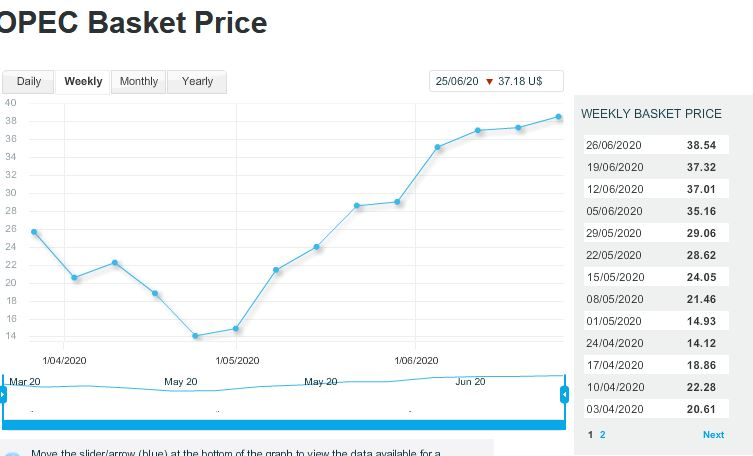
Task: Click page number 1 in pagination
Action: pos(590,434)
